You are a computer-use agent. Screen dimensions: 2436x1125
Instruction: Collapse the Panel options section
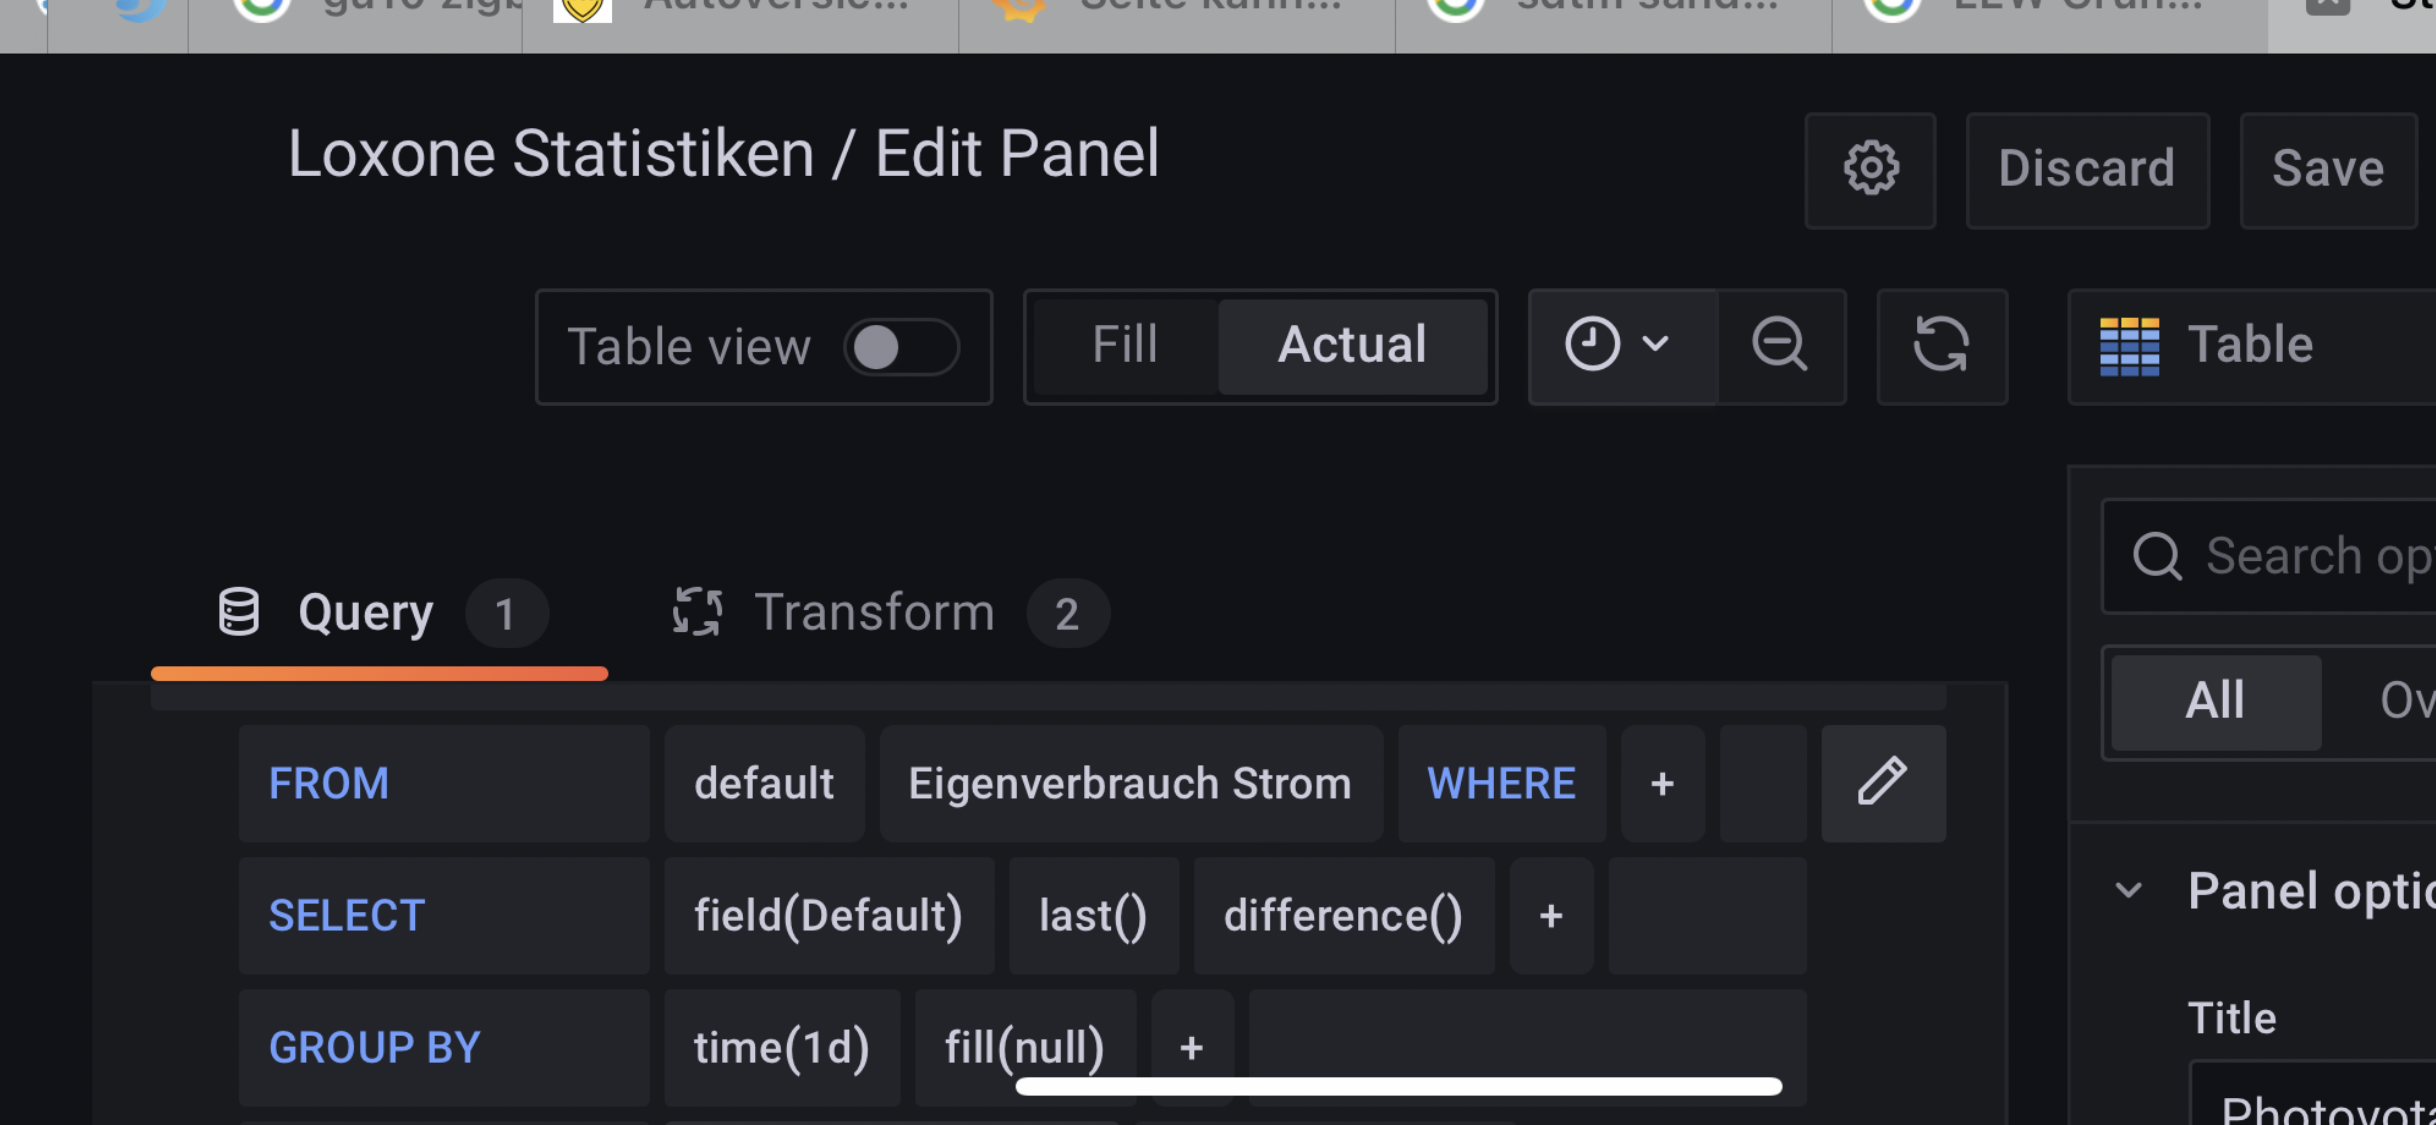point(2129,890)
